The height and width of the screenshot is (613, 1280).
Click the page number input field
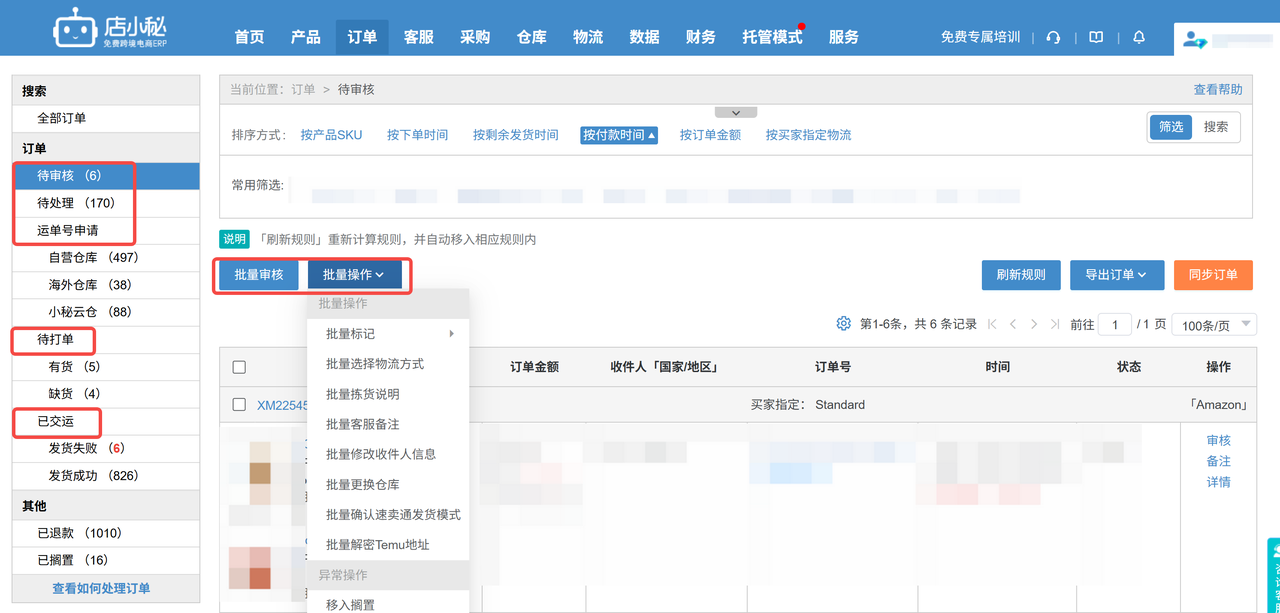click(x=1114, y=325)
